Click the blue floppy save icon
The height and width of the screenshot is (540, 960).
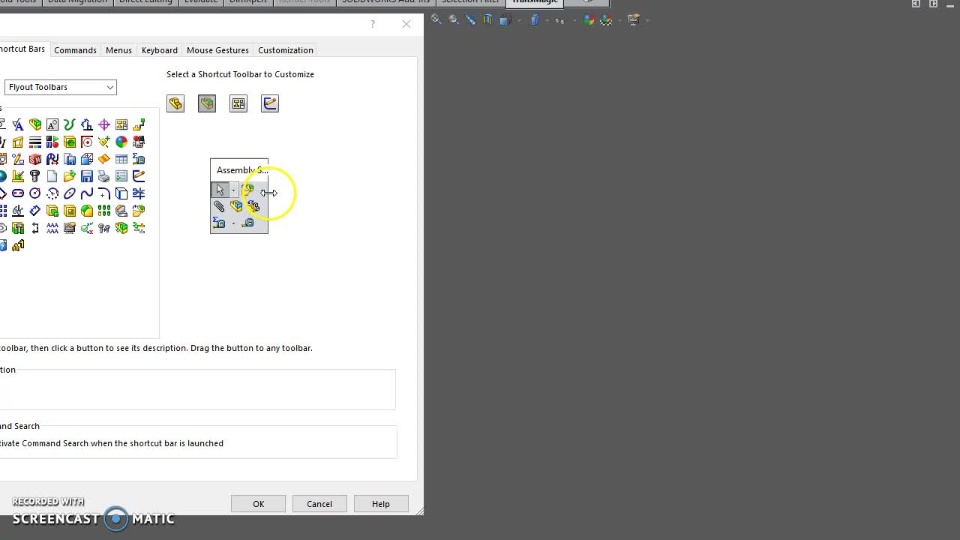87,176
